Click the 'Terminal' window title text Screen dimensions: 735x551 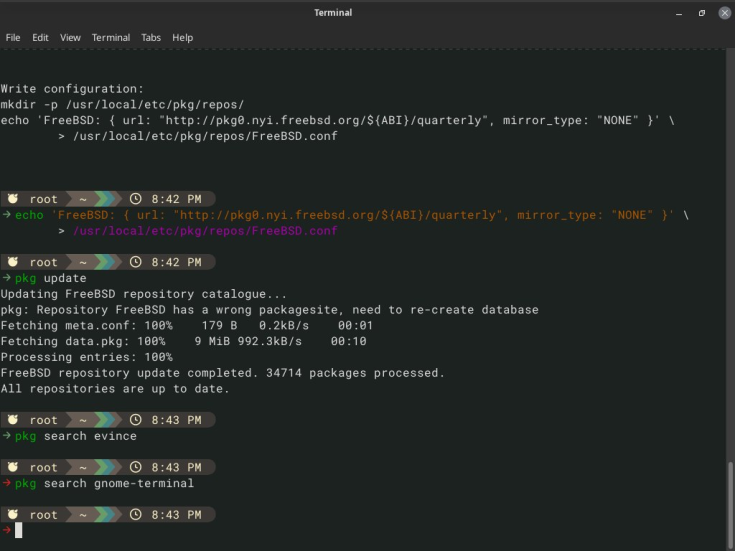click(333, 12)
